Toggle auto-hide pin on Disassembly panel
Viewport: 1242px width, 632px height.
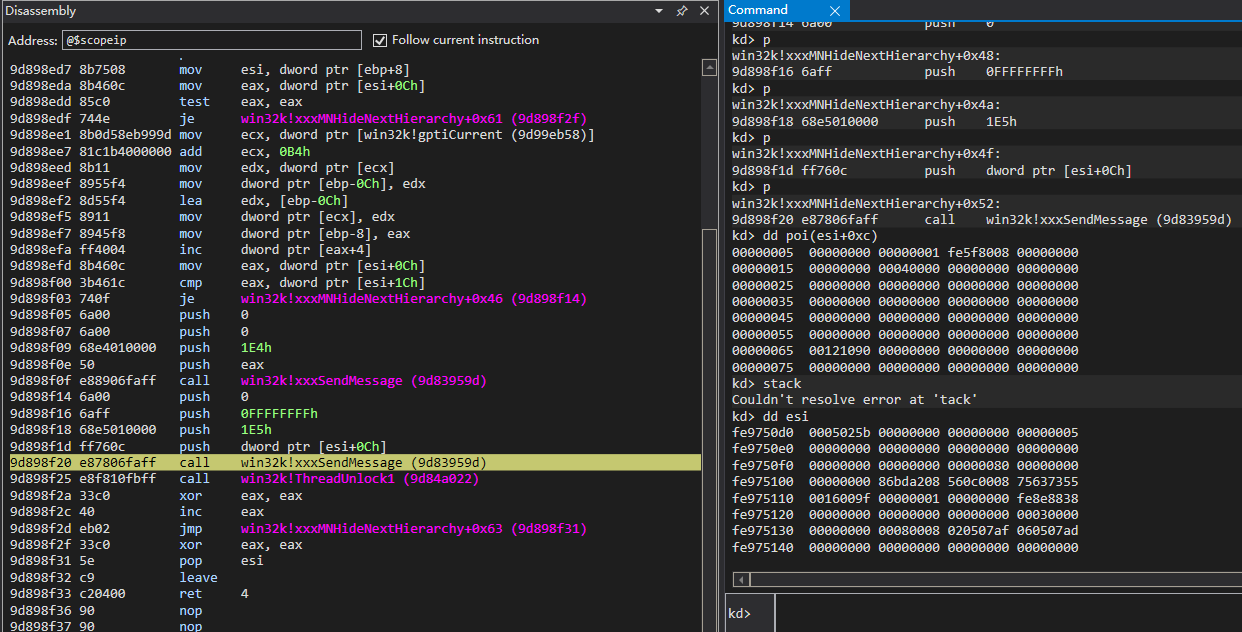(682, 10)
